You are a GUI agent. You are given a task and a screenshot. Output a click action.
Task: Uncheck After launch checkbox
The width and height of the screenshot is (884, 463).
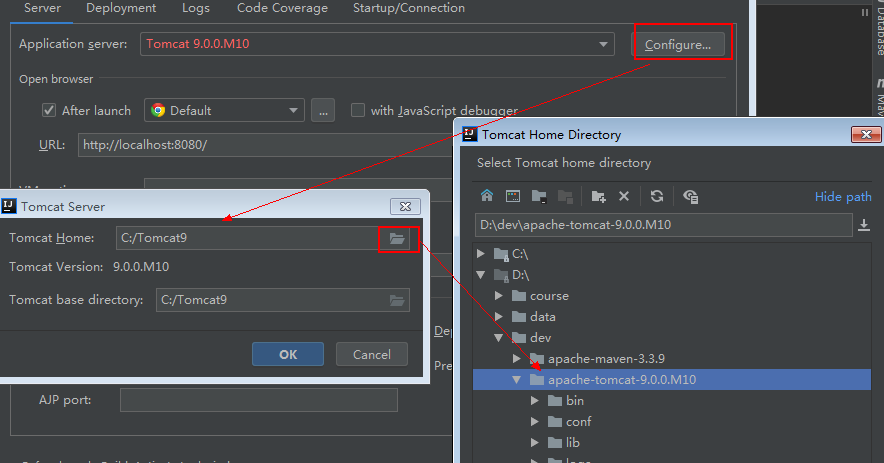pyautogui.click(x=49, y=110)
